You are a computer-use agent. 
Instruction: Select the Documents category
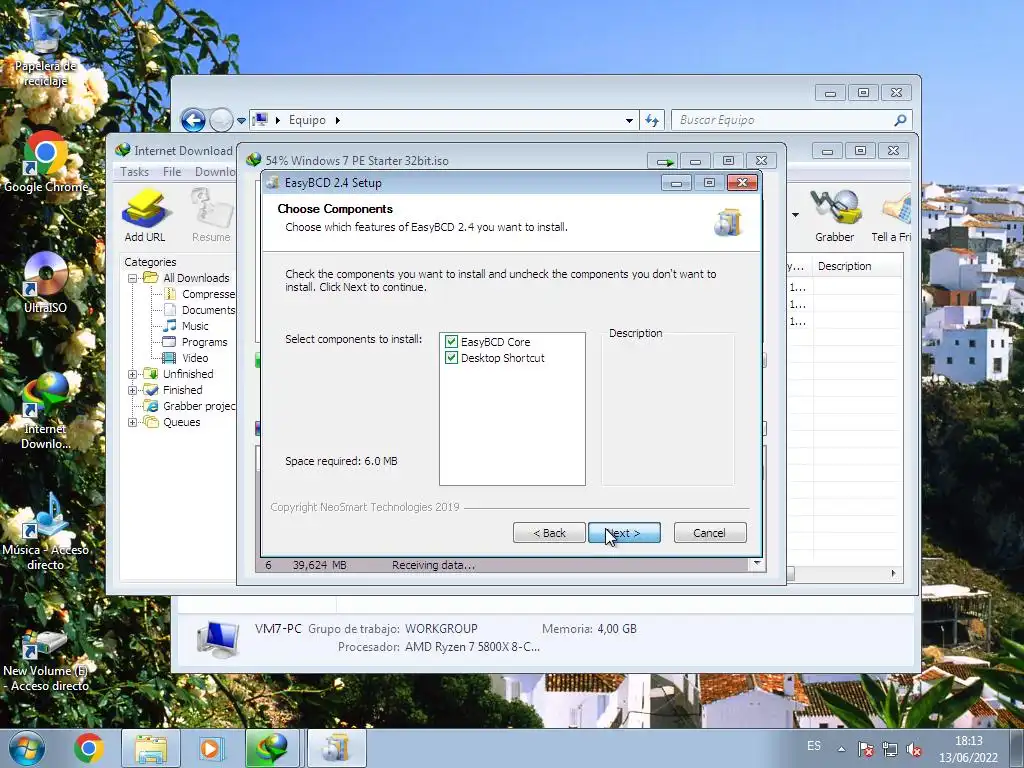[x=200, y=310]
